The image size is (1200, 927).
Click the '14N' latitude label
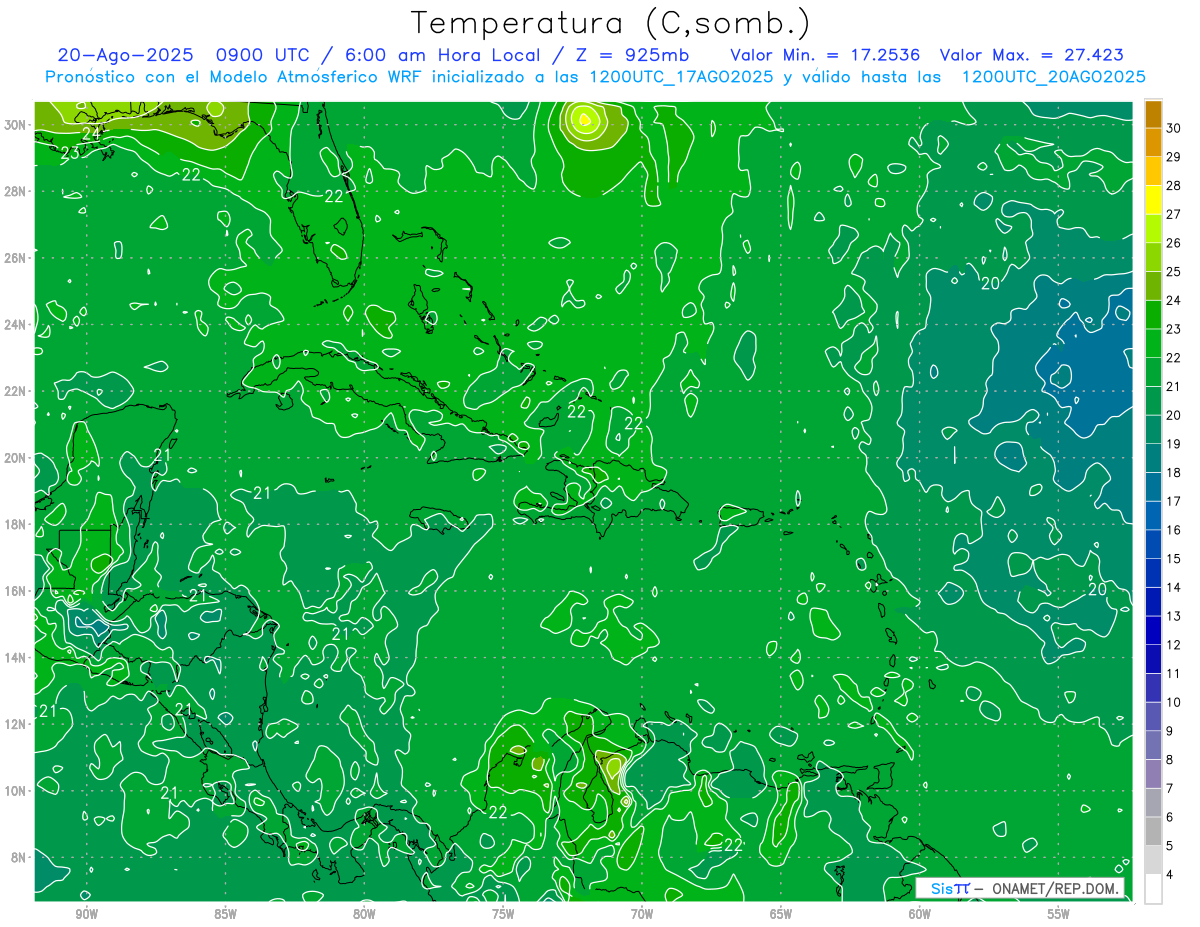click(x=15, y=657)
